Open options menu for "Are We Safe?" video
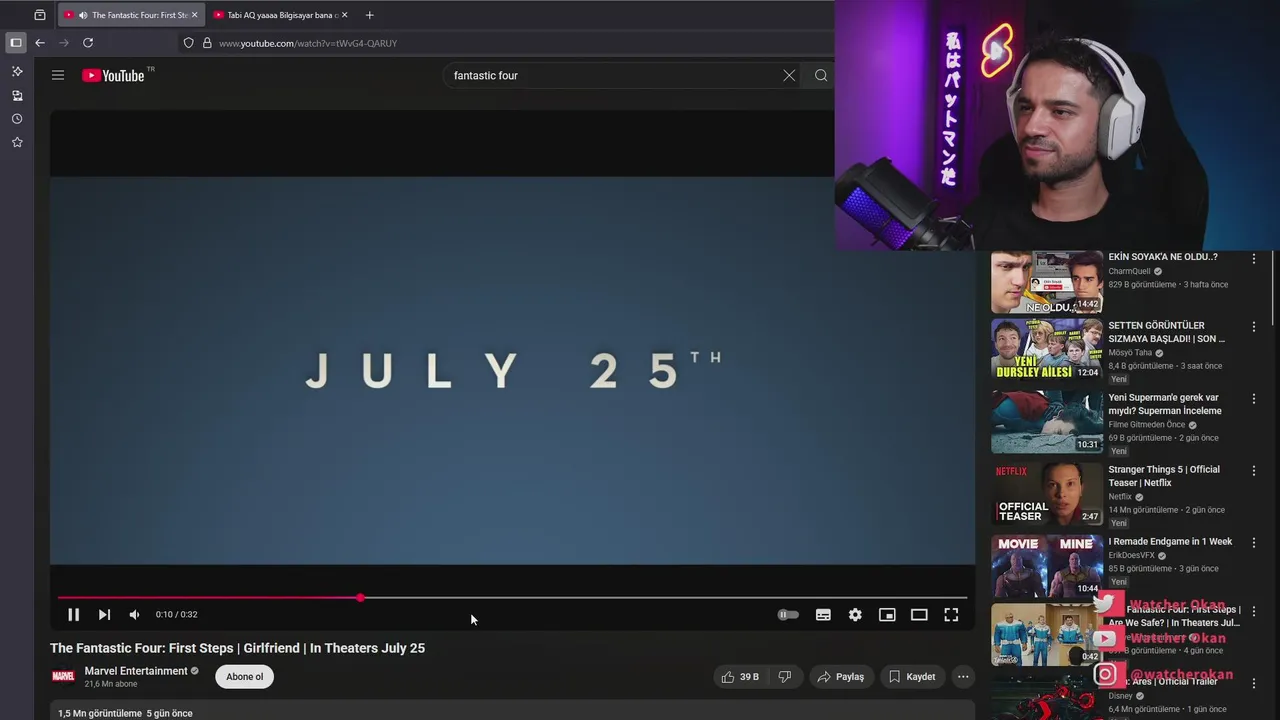The height and width of the screenshot is (720, 1280). click(1253, 611)
